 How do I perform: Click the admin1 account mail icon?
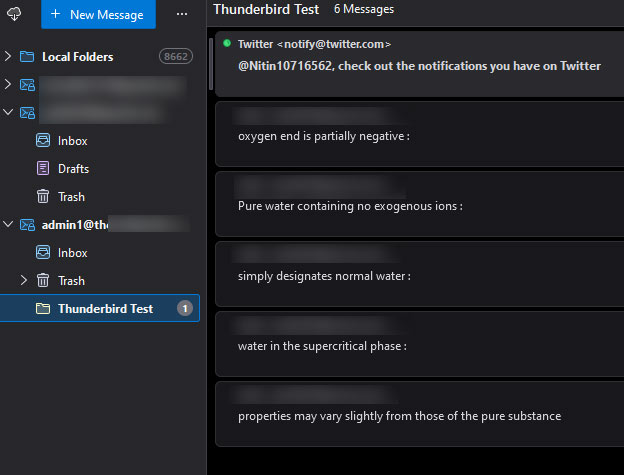27,225
